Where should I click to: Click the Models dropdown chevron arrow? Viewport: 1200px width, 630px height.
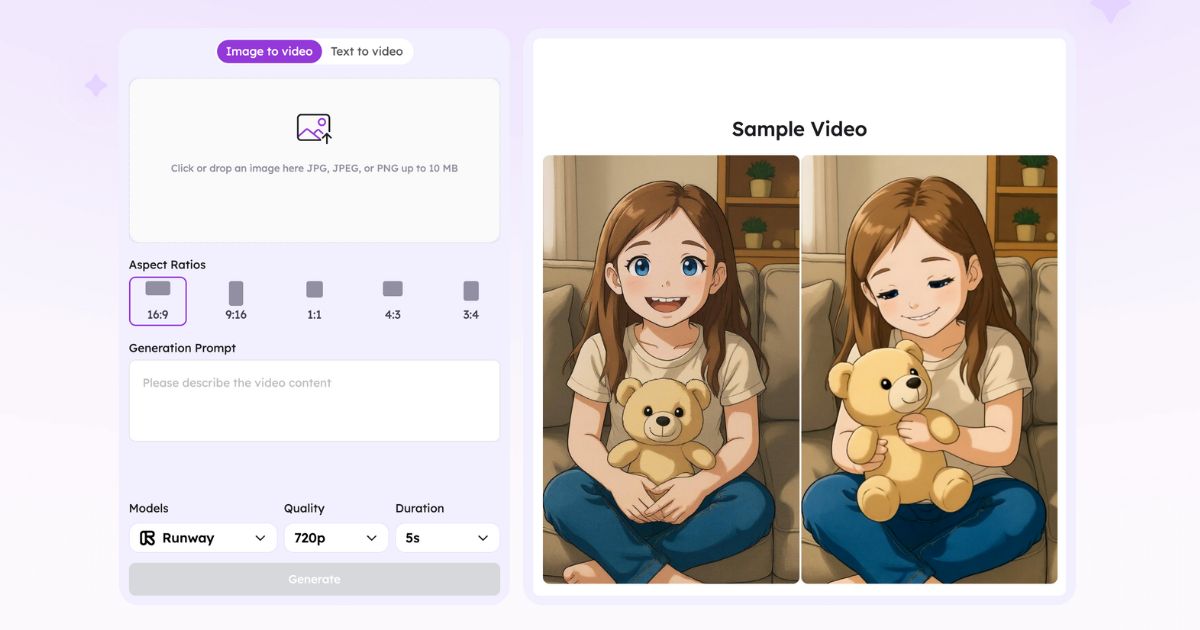[x=260, y=538]
